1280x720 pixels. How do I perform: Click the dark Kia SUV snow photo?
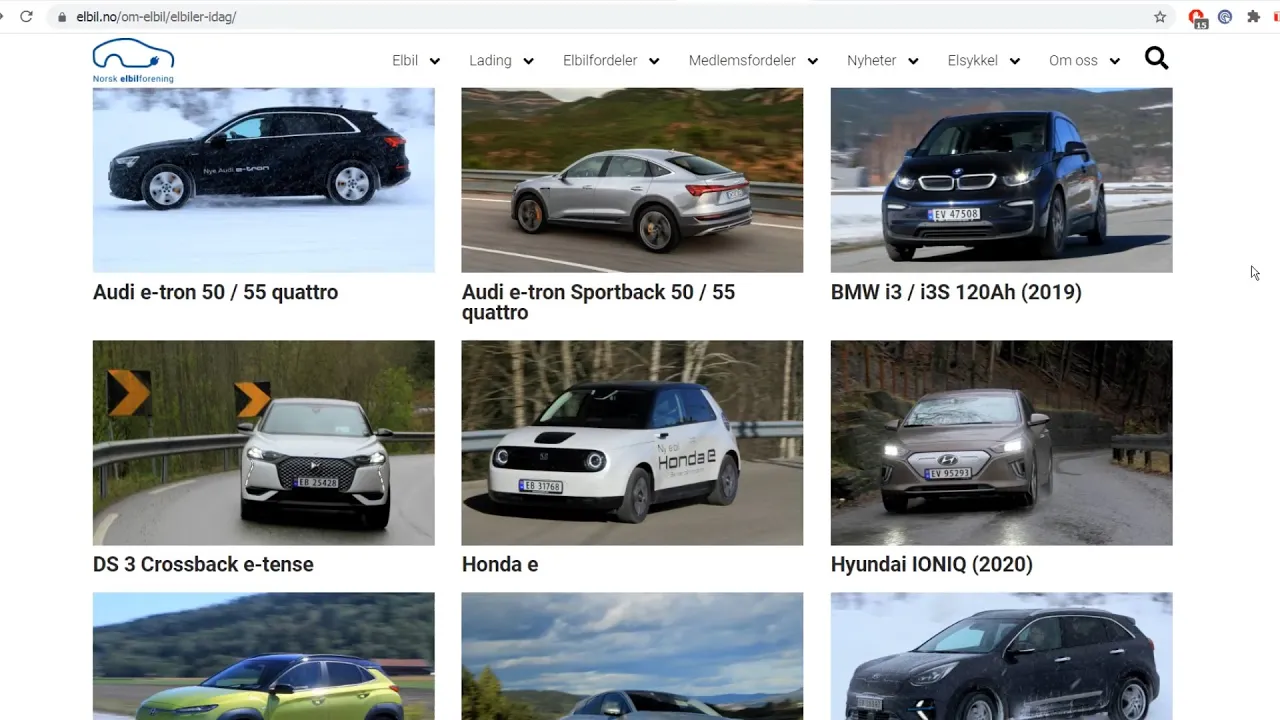1001,656
